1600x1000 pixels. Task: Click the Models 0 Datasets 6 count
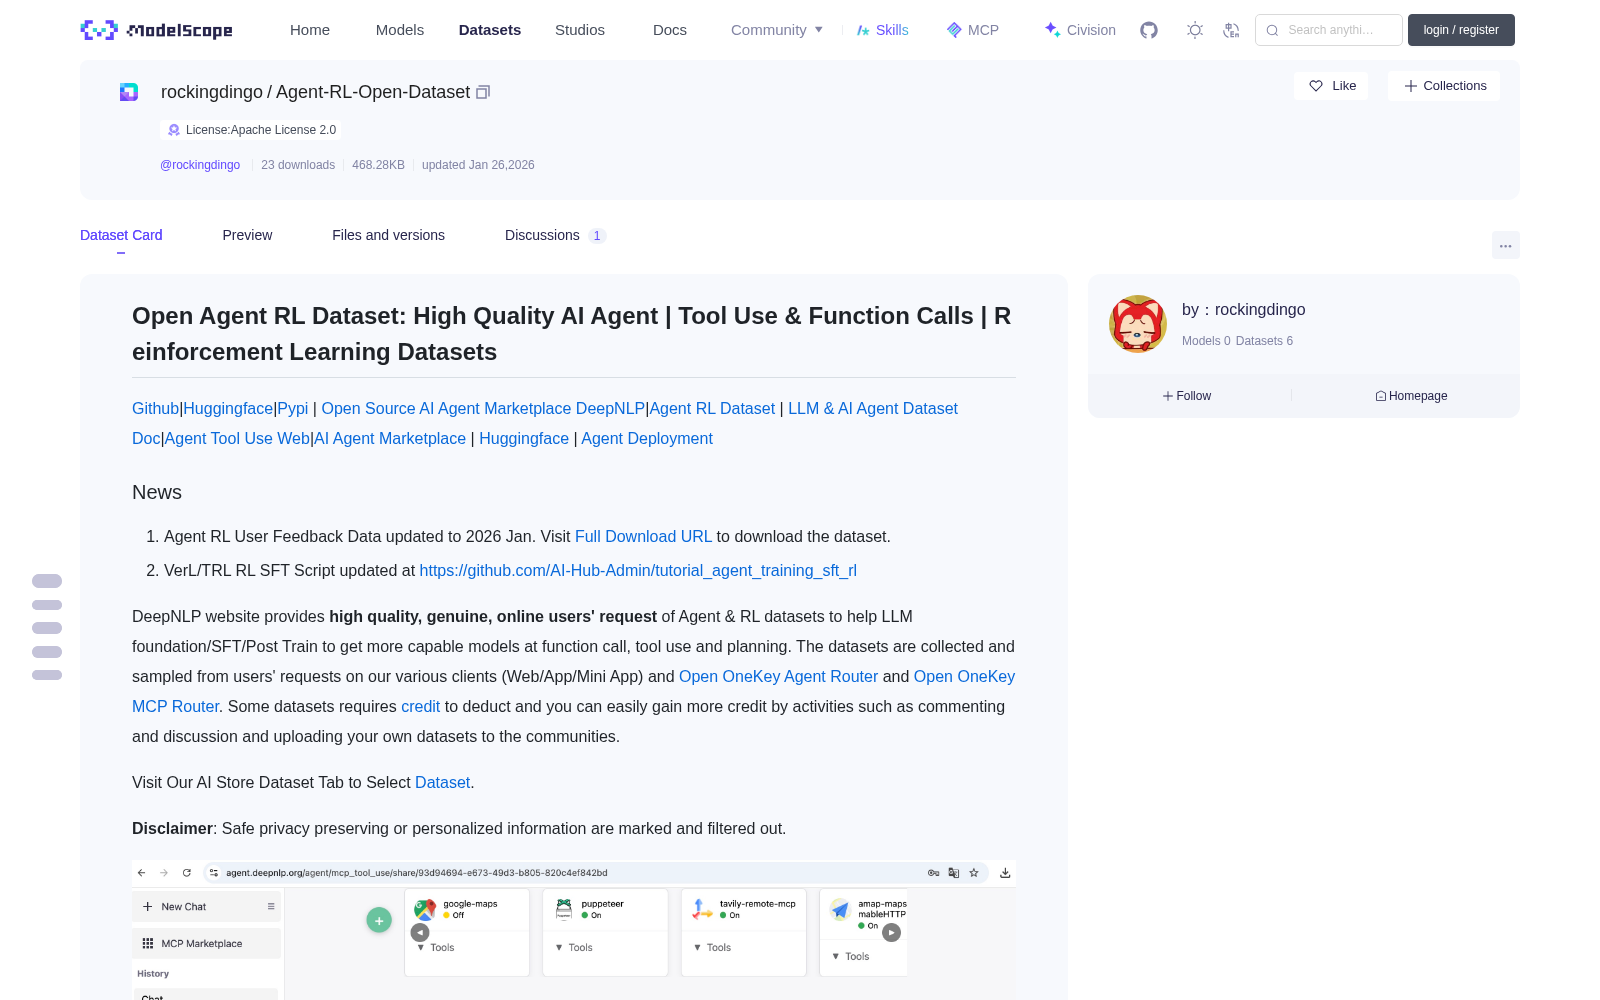click(x=1237, y=341)
